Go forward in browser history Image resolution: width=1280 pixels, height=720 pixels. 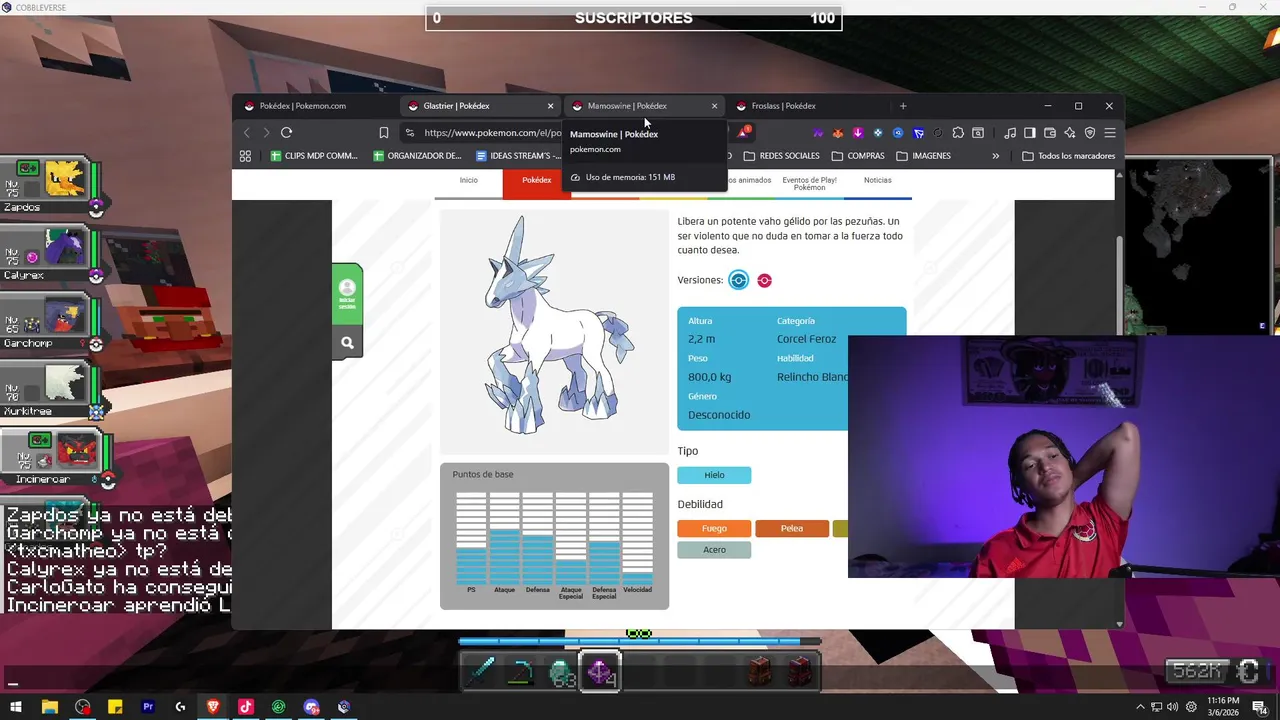click(266, 132)
